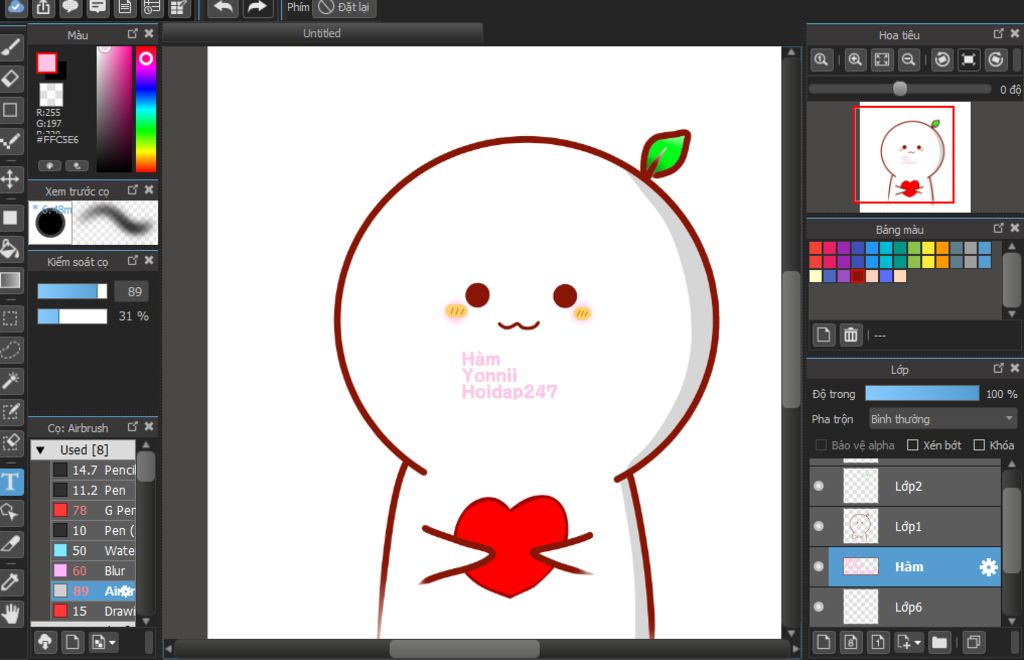This screenshot has width=1024, height=660.
Task: Select the Pencil 14.7 brush
Action: (x=93, y=470)
